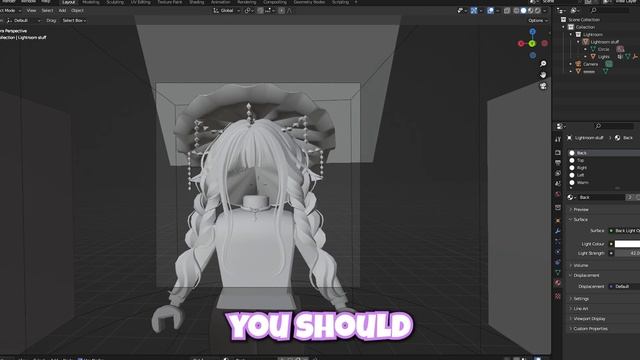The width and height of the screenshot is (640, 360).
Task: Open the Render properties tab icon
Action: tap(558, 153)
